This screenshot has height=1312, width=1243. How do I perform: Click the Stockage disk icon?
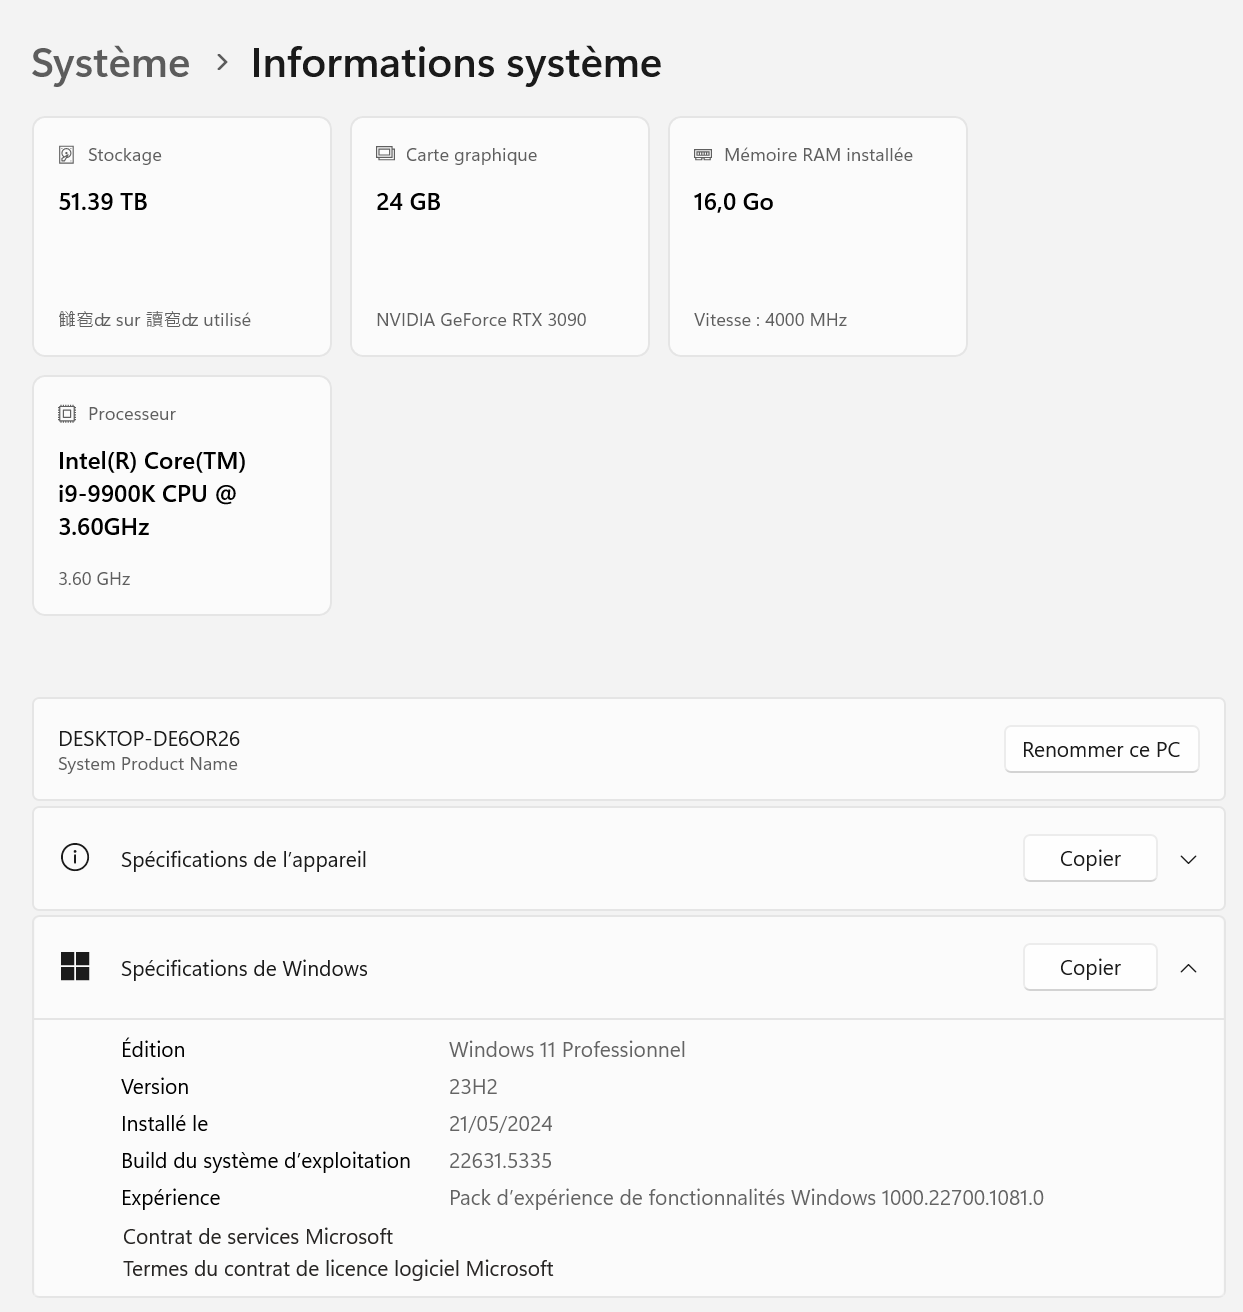(x=67, y=155)
